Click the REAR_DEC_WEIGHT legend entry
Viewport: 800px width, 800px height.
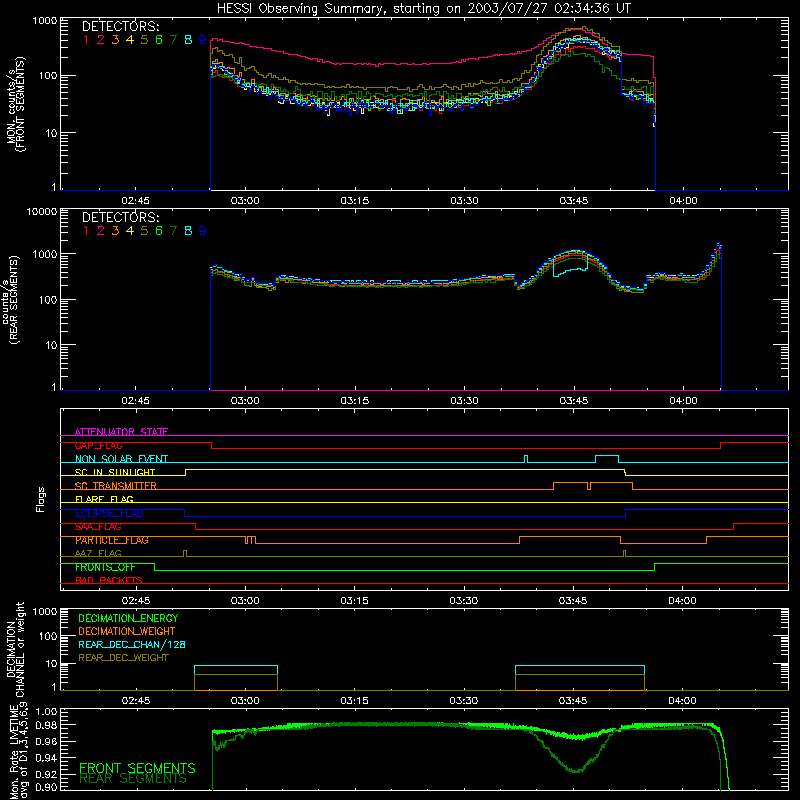click(x=123, y=658)
